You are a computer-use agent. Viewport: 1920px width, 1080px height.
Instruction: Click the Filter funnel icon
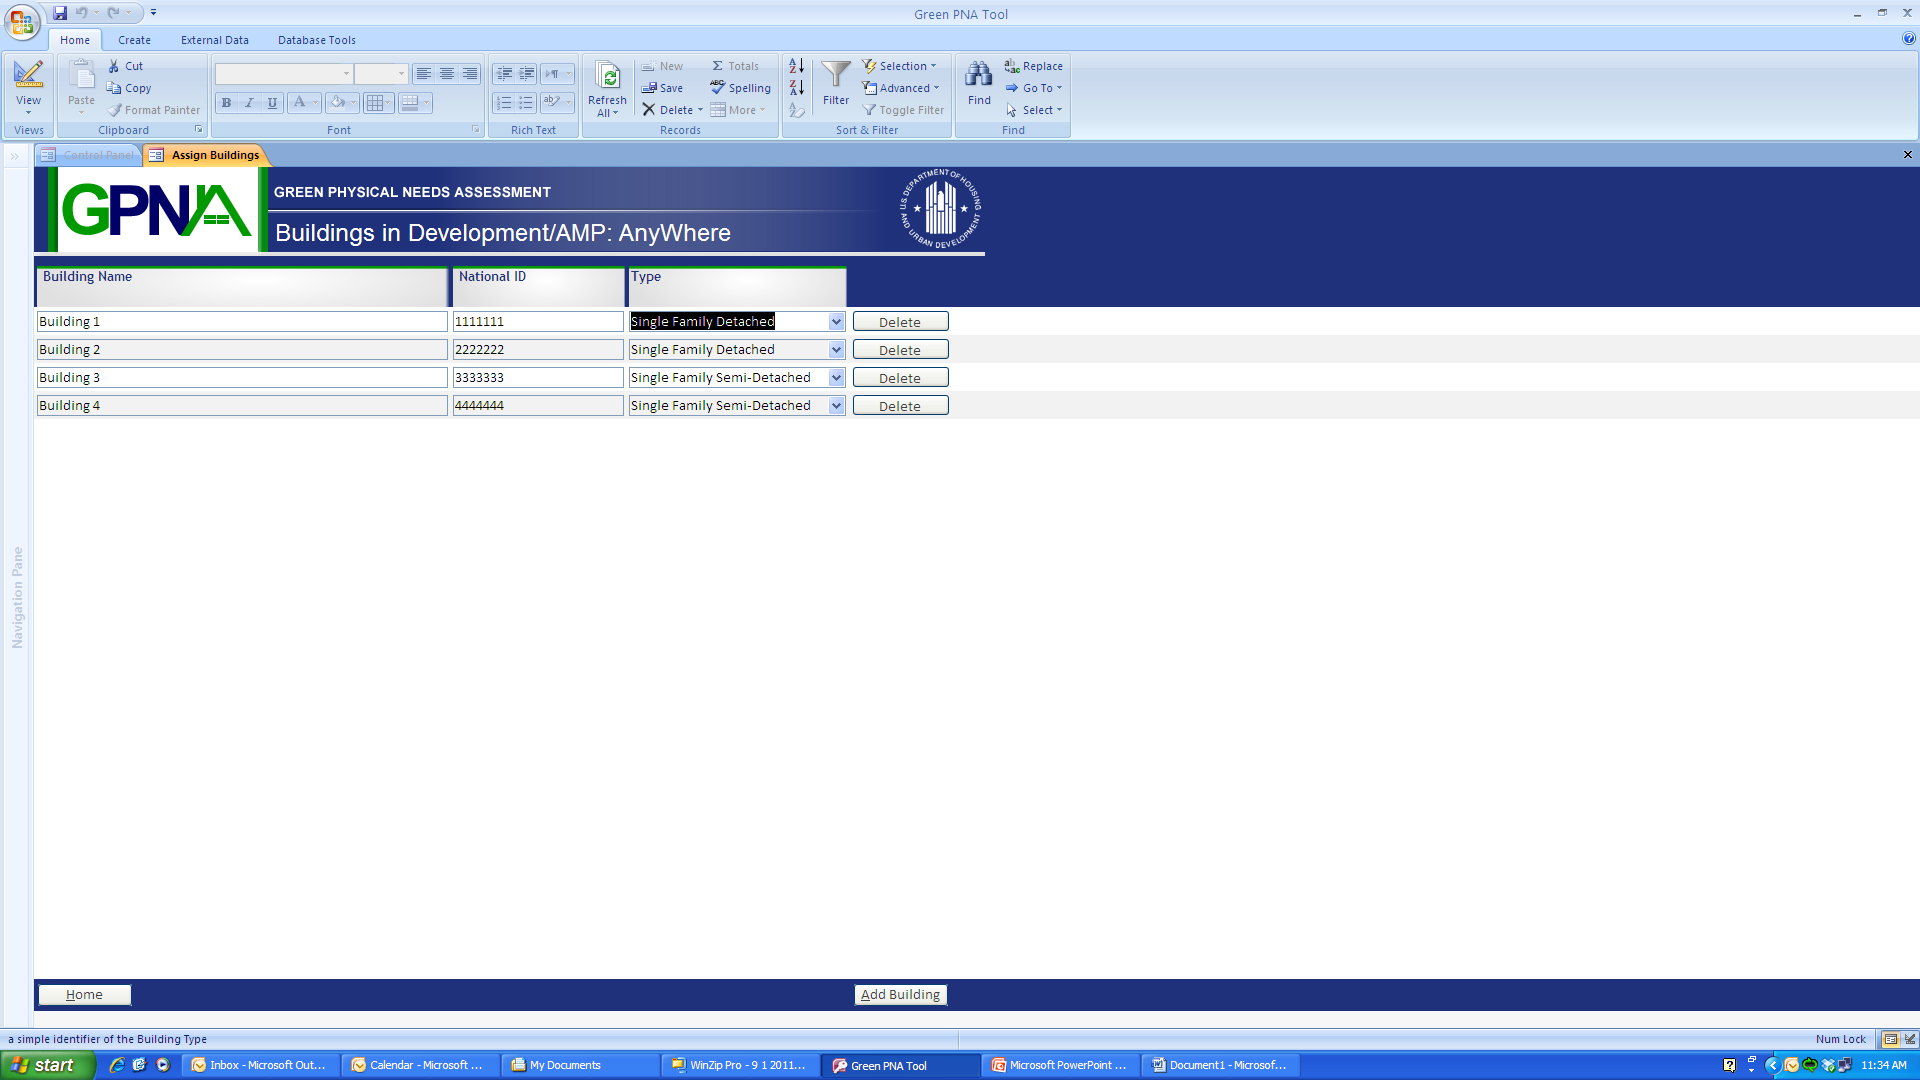[x=835, y=75]
